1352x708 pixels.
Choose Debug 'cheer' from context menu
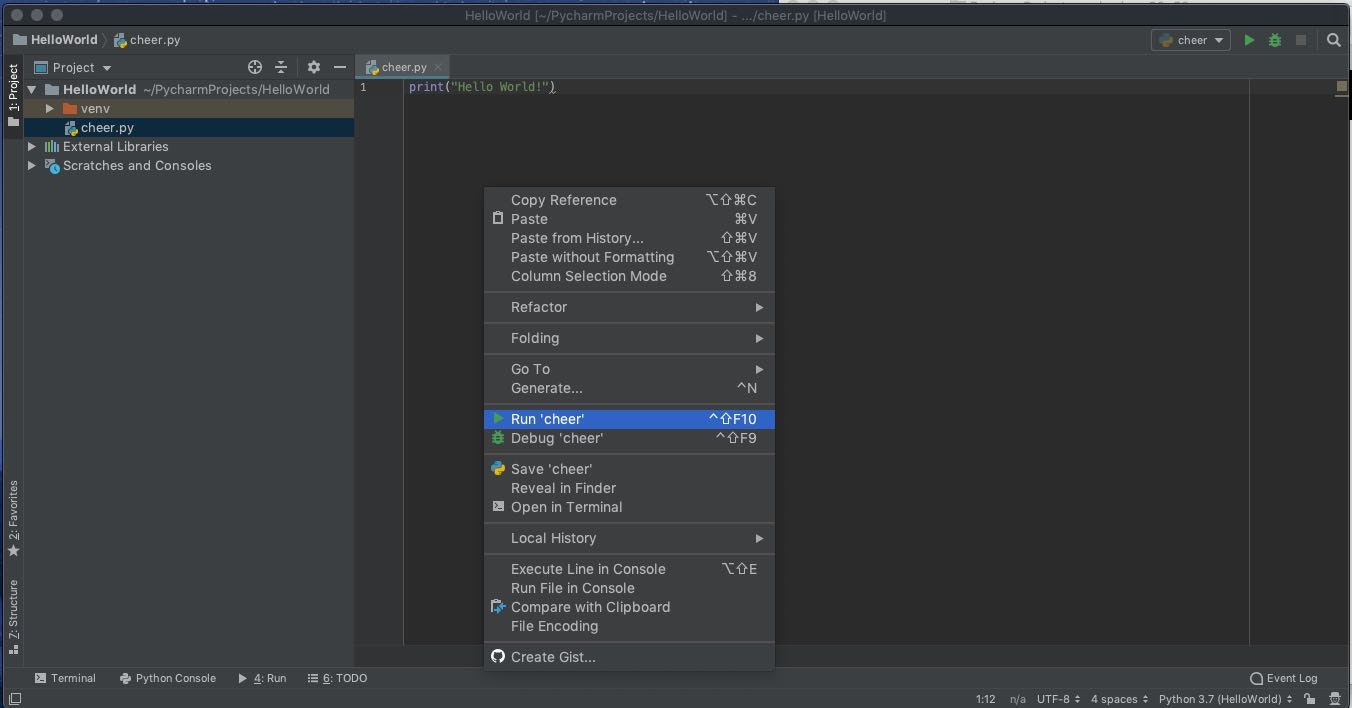pos(629,438)
